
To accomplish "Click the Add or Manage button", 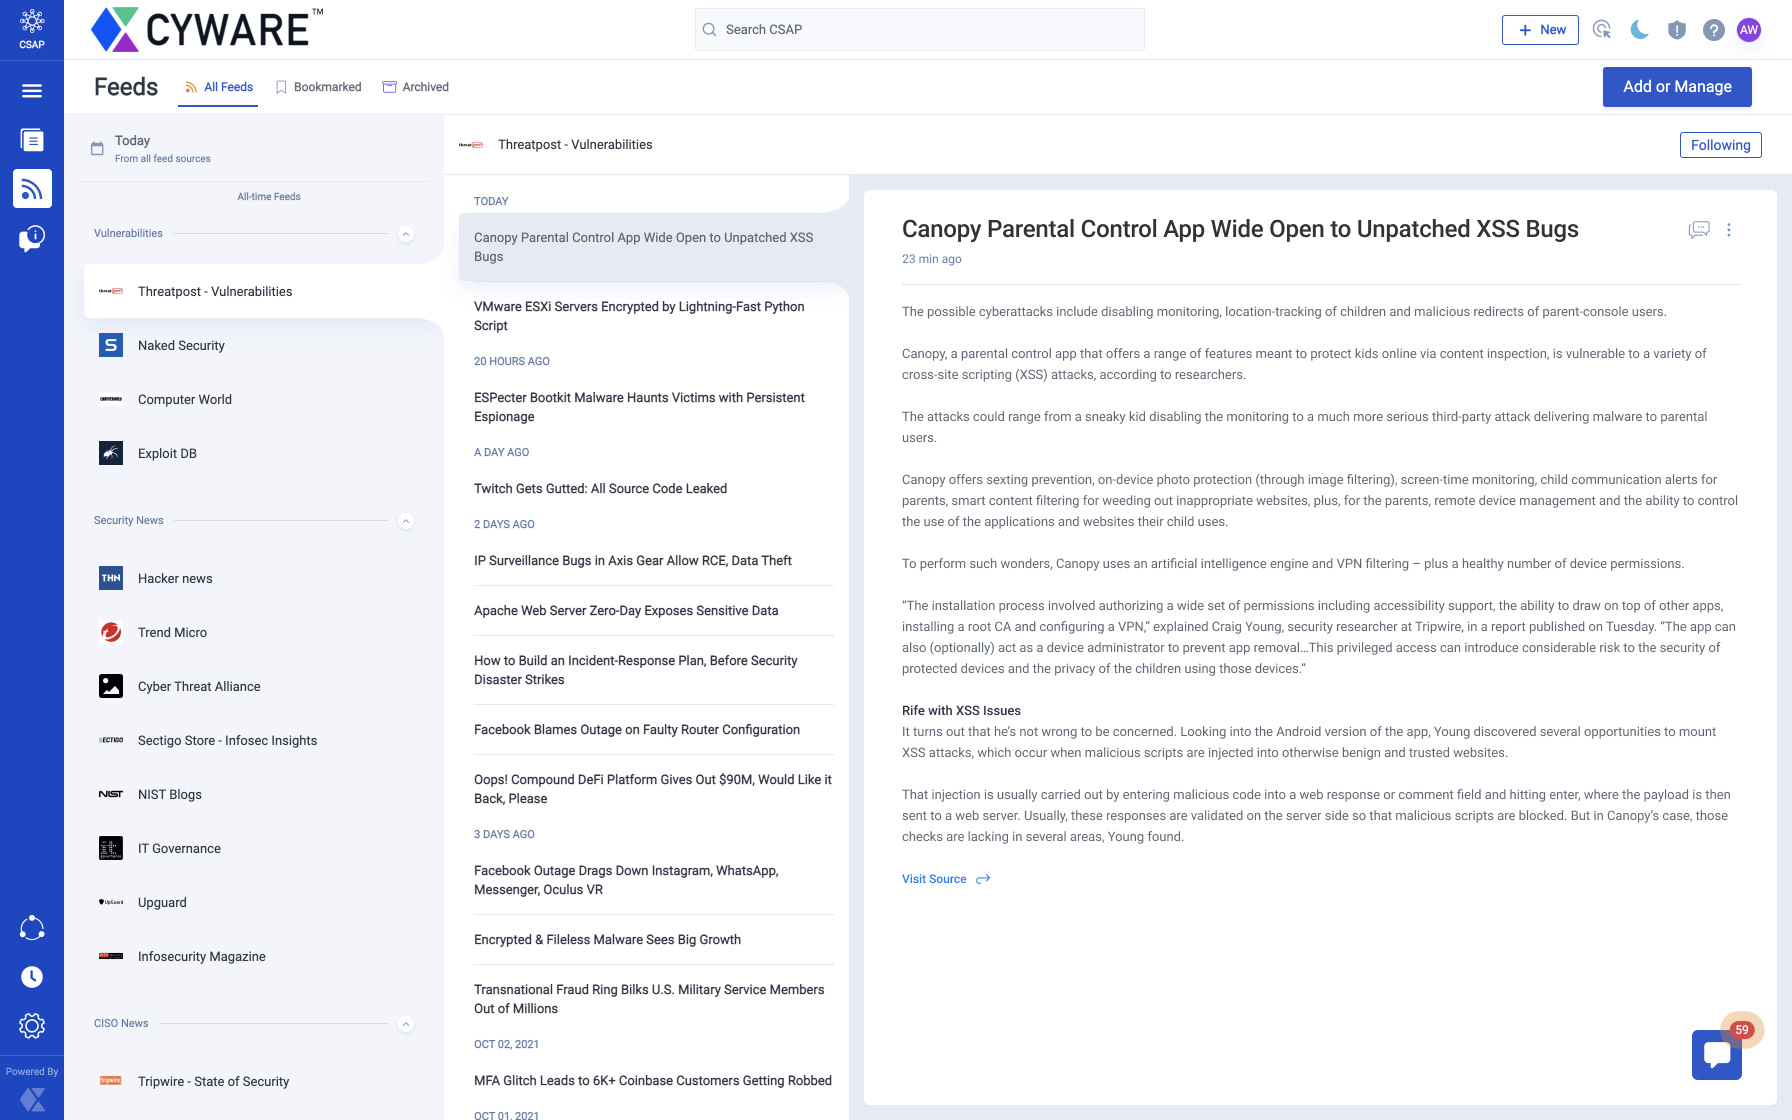I will coord(1677,87).
